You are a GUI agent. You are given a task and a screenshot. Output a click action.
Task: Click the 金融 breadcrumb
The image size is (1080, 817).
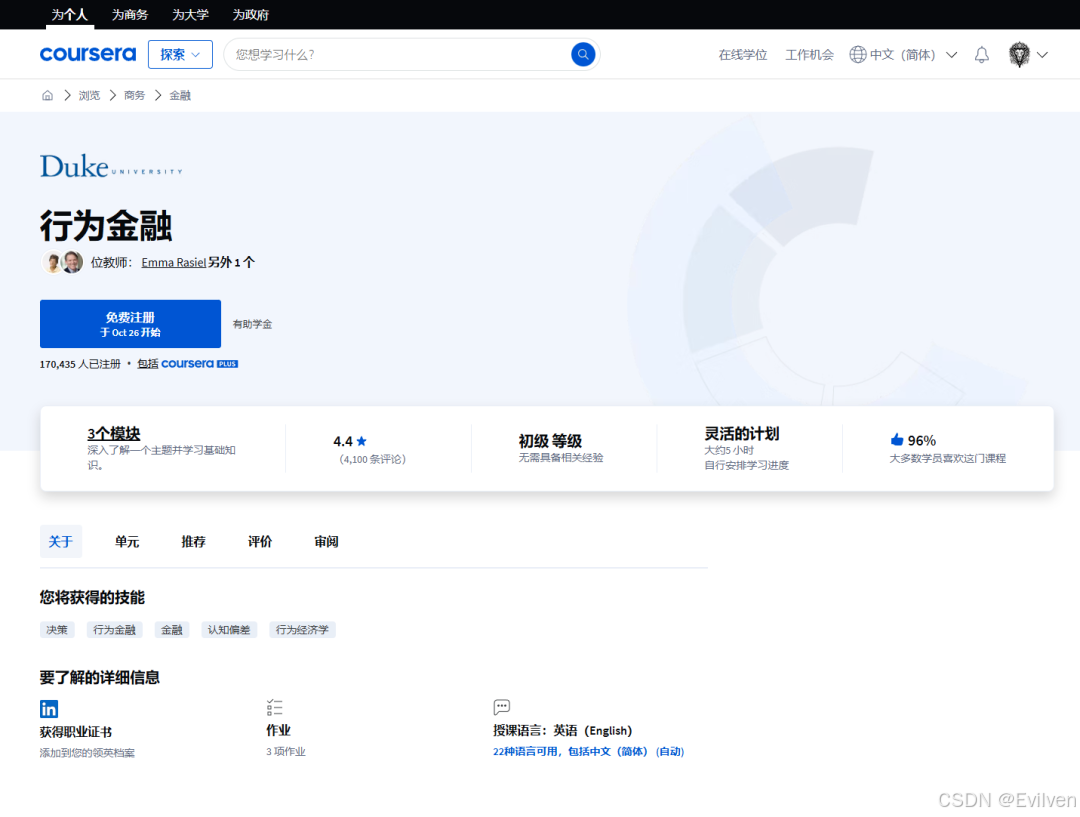pos(180,95)
